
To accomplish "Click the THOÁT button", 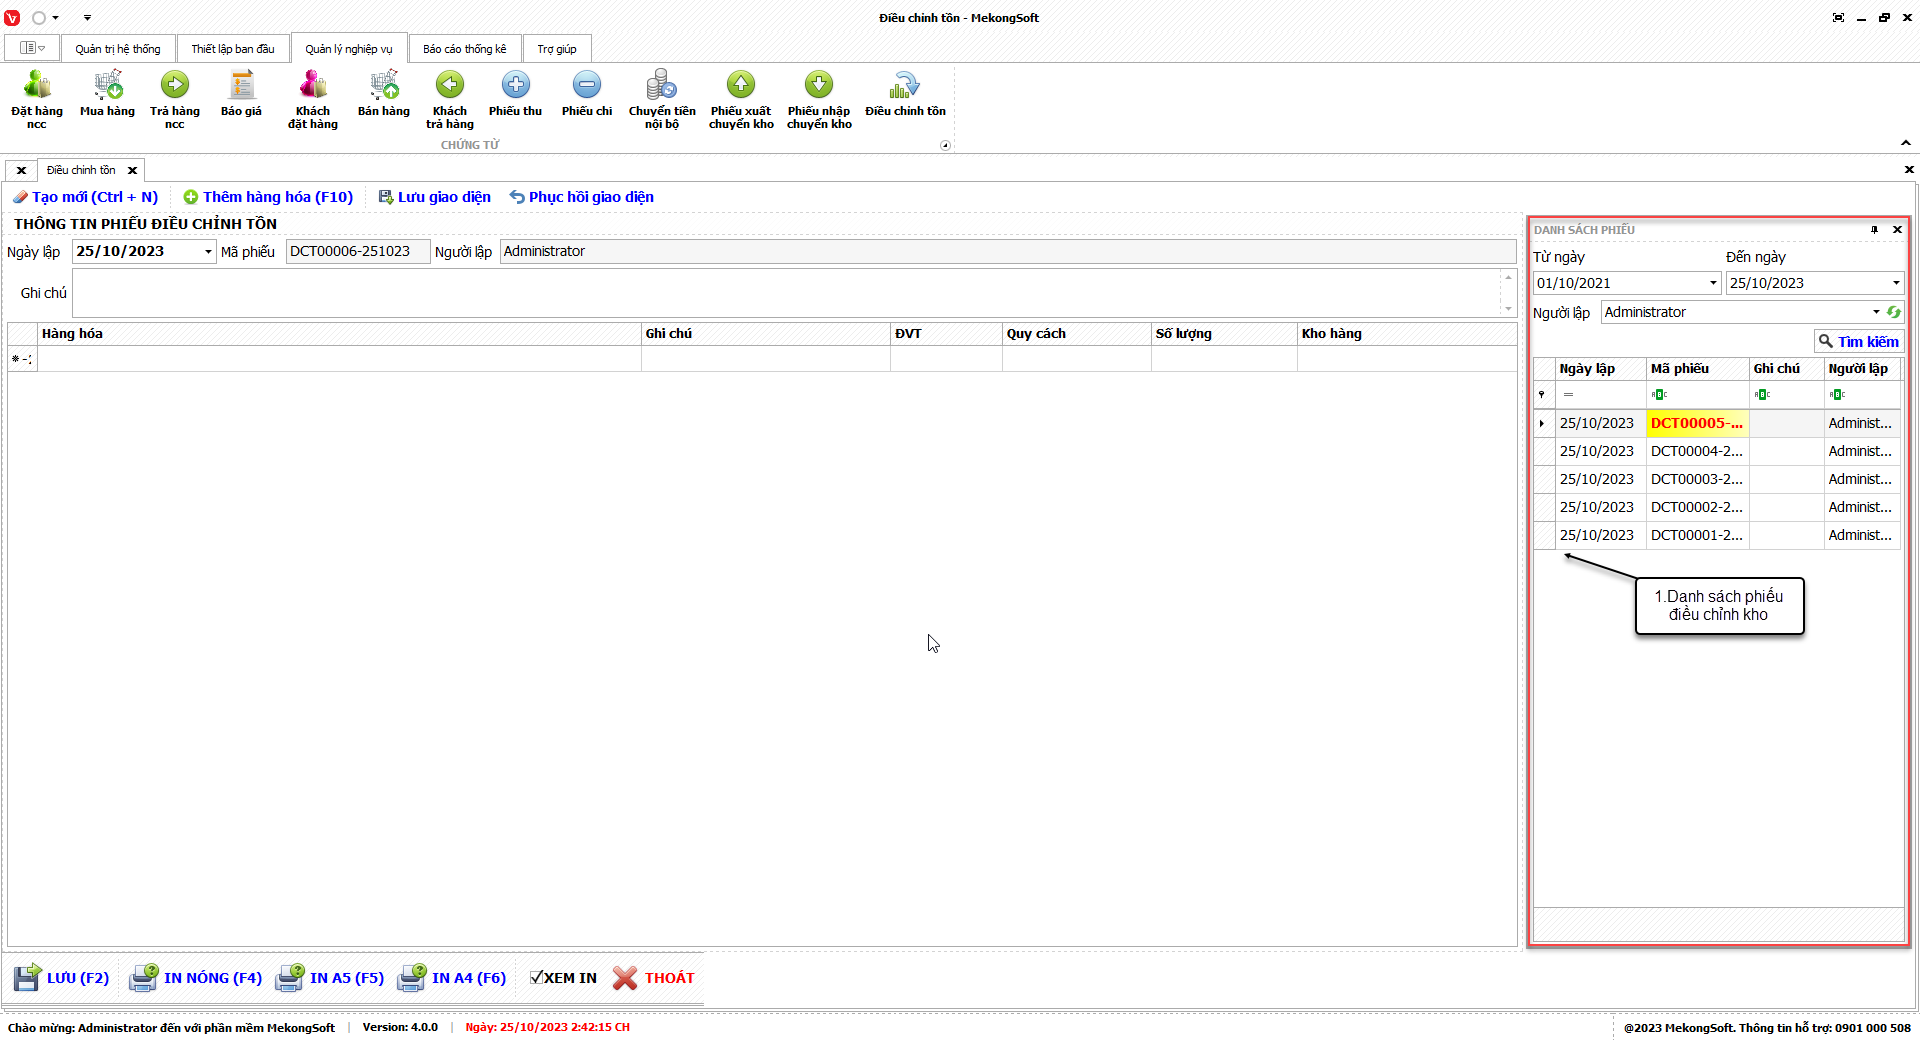I will [x=654, y=978].
